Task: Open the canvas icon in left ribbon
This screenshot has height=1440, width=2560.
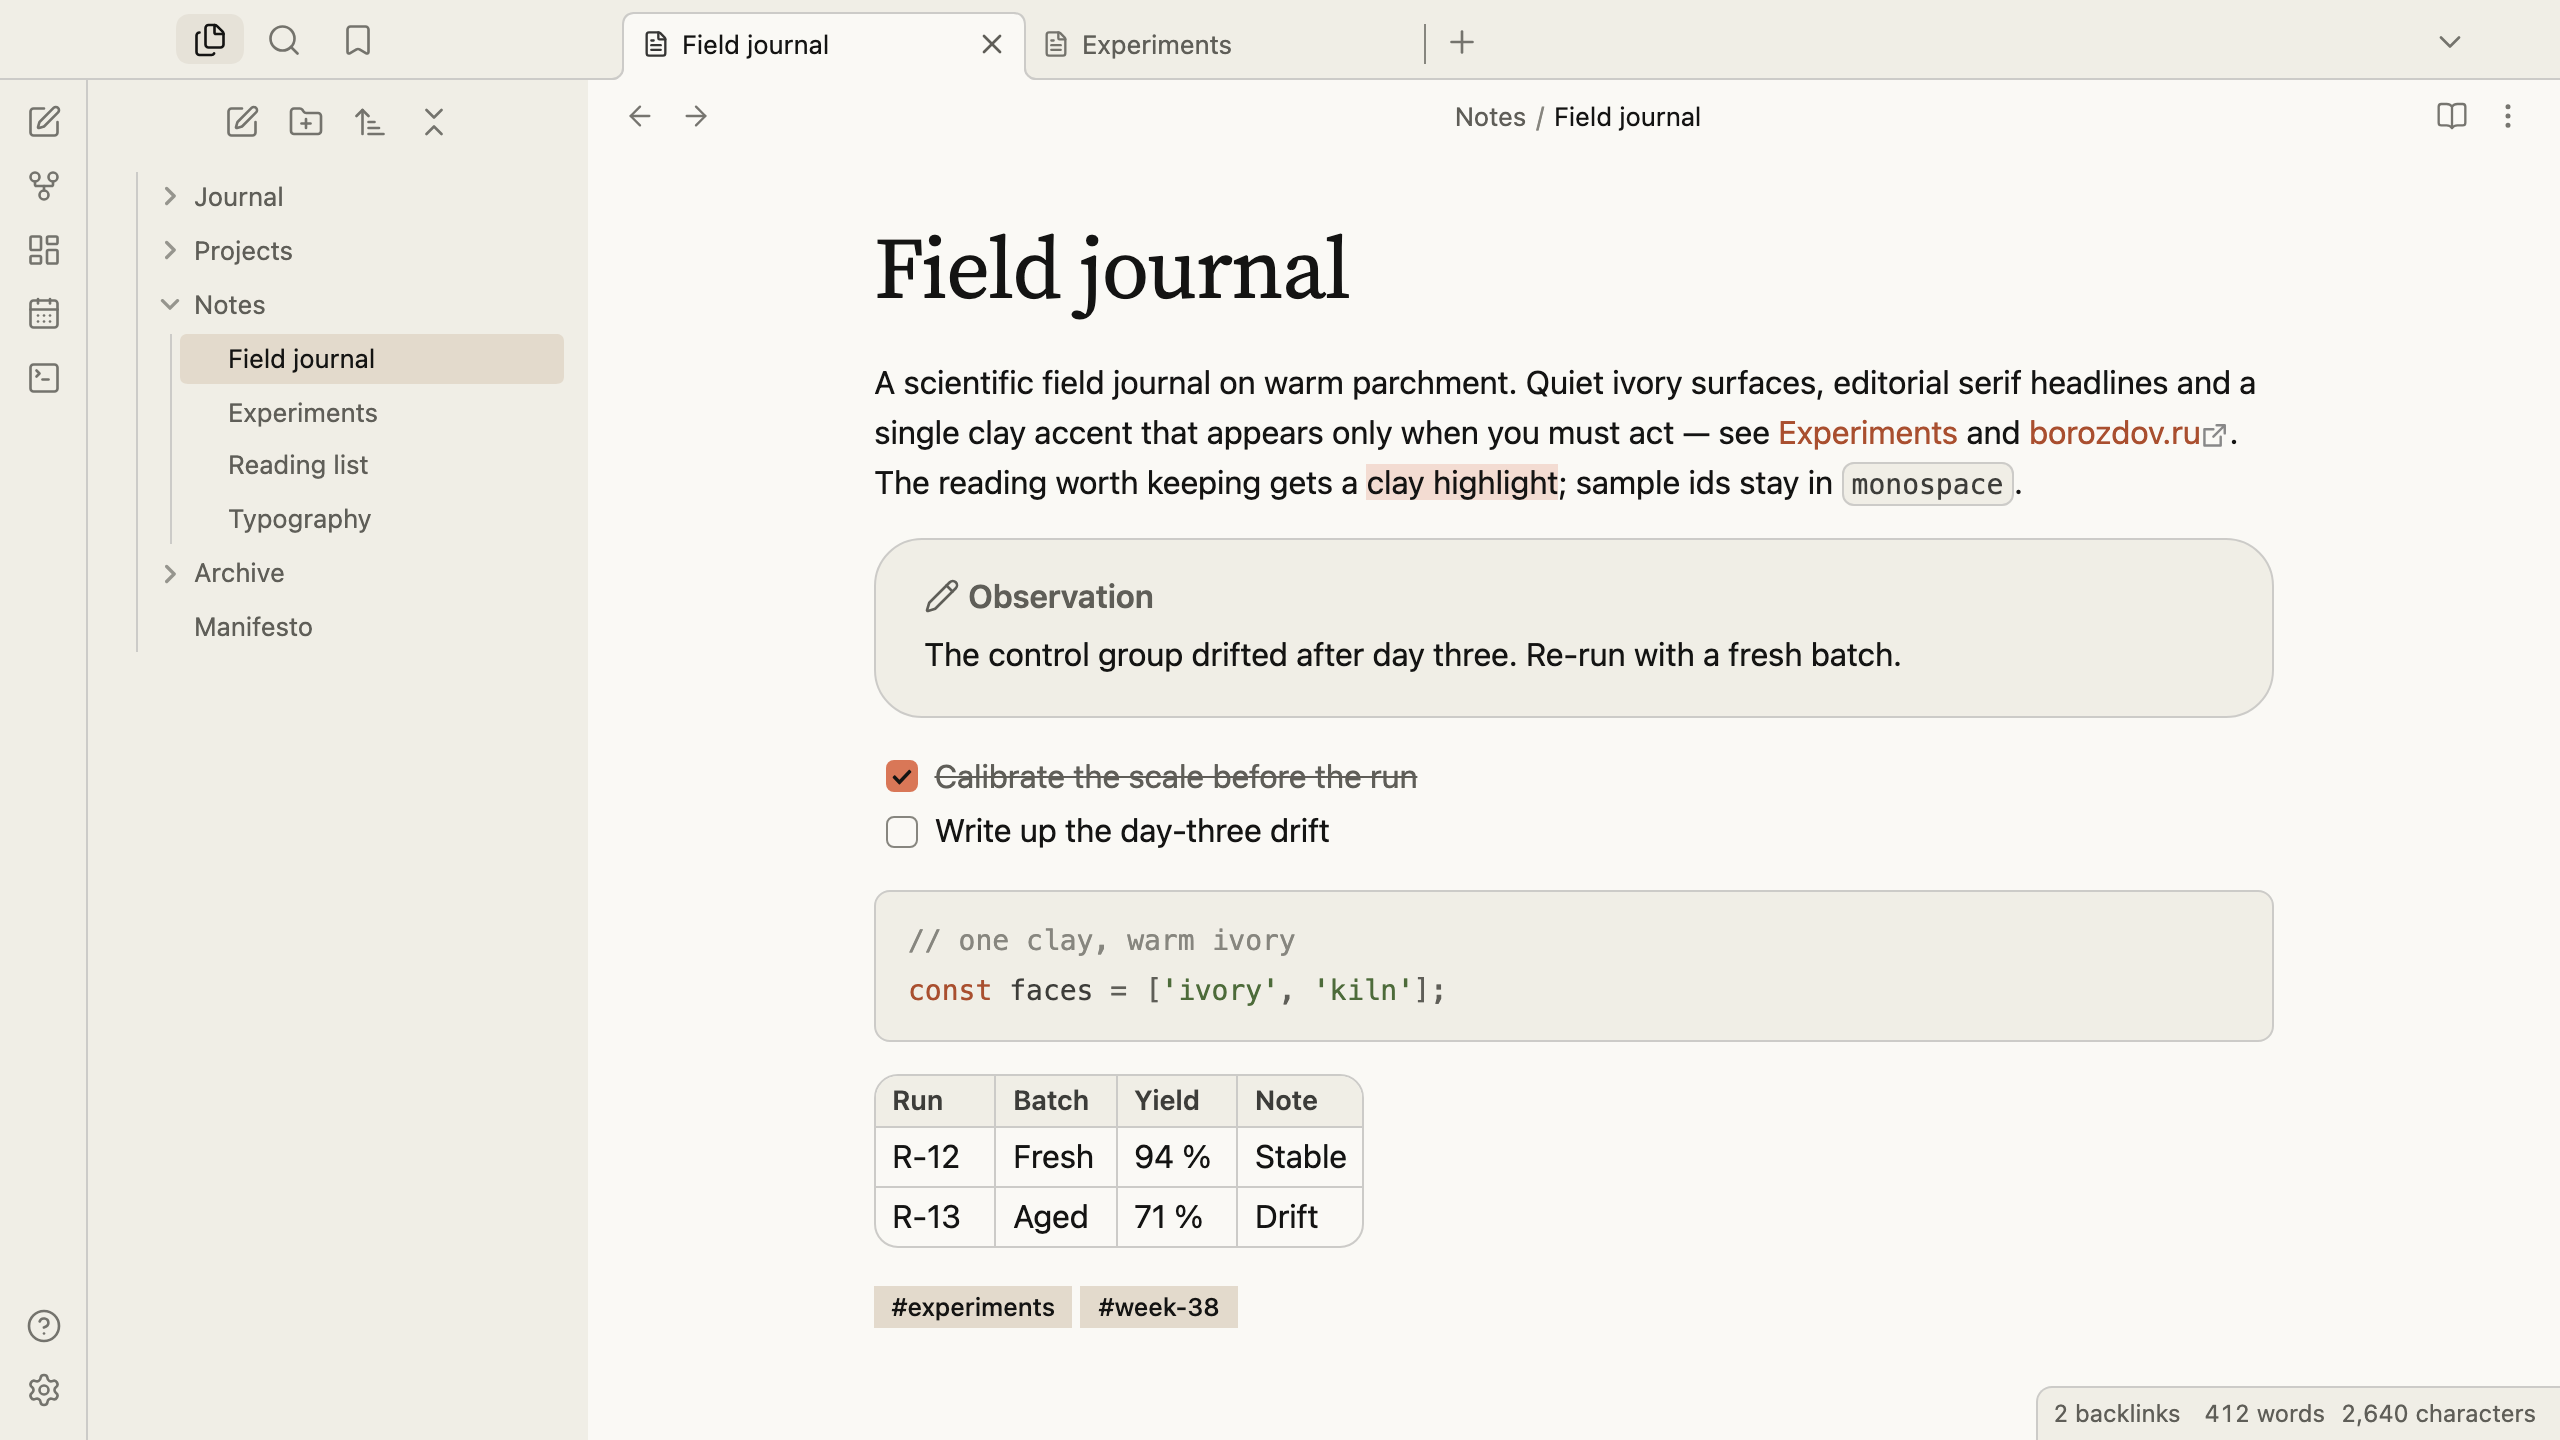Action: coord(44,250)
